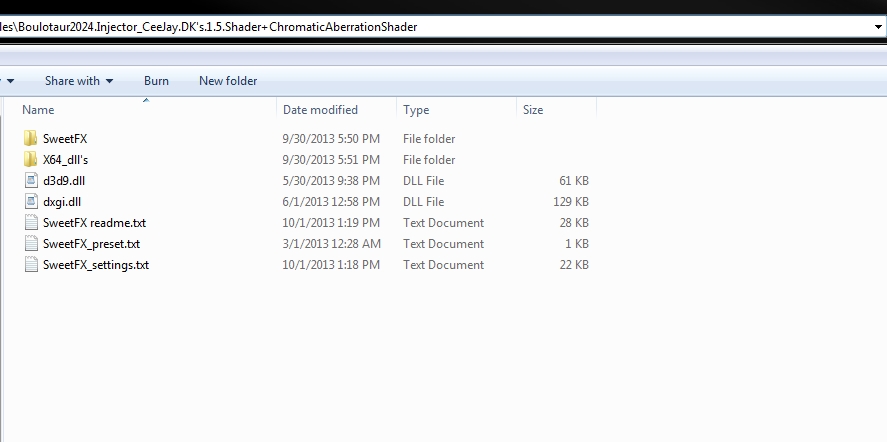The image size is (887, 442).
Task: Sort files by Size column header
Action: click(533, 110)
